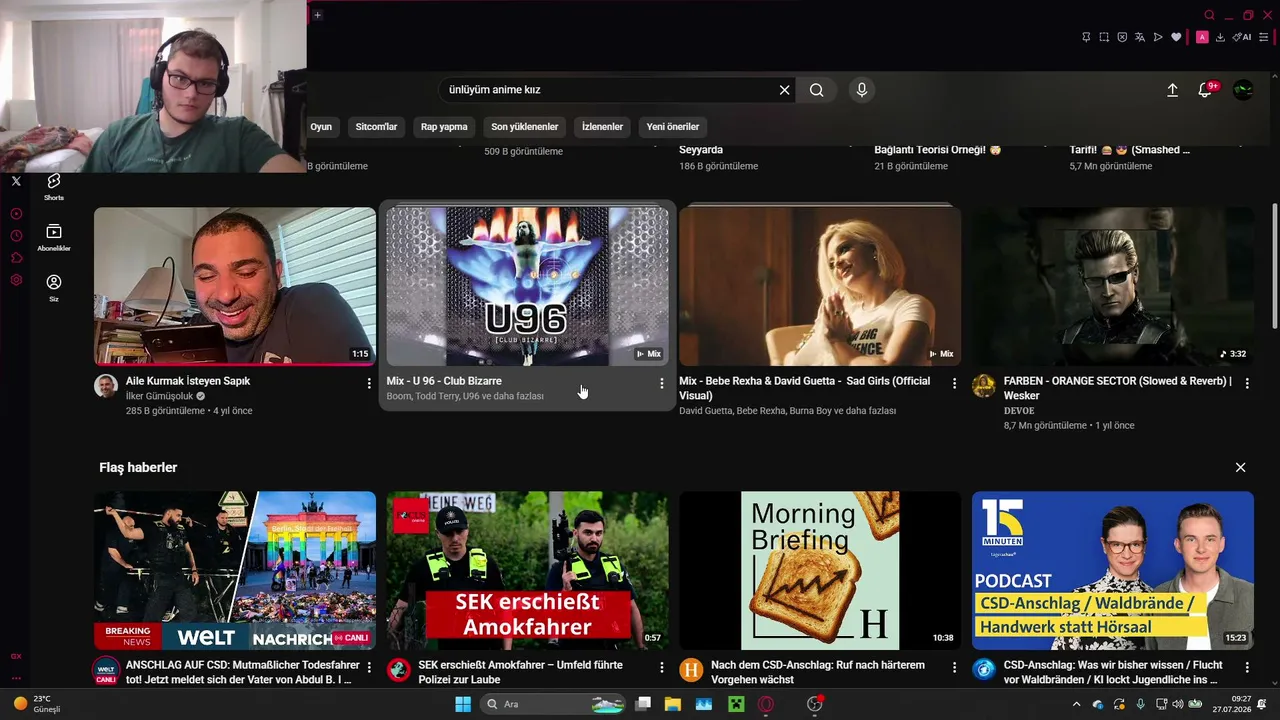Click the page vertical scrollbar

pyautogui.click(x=1274, y=265)
